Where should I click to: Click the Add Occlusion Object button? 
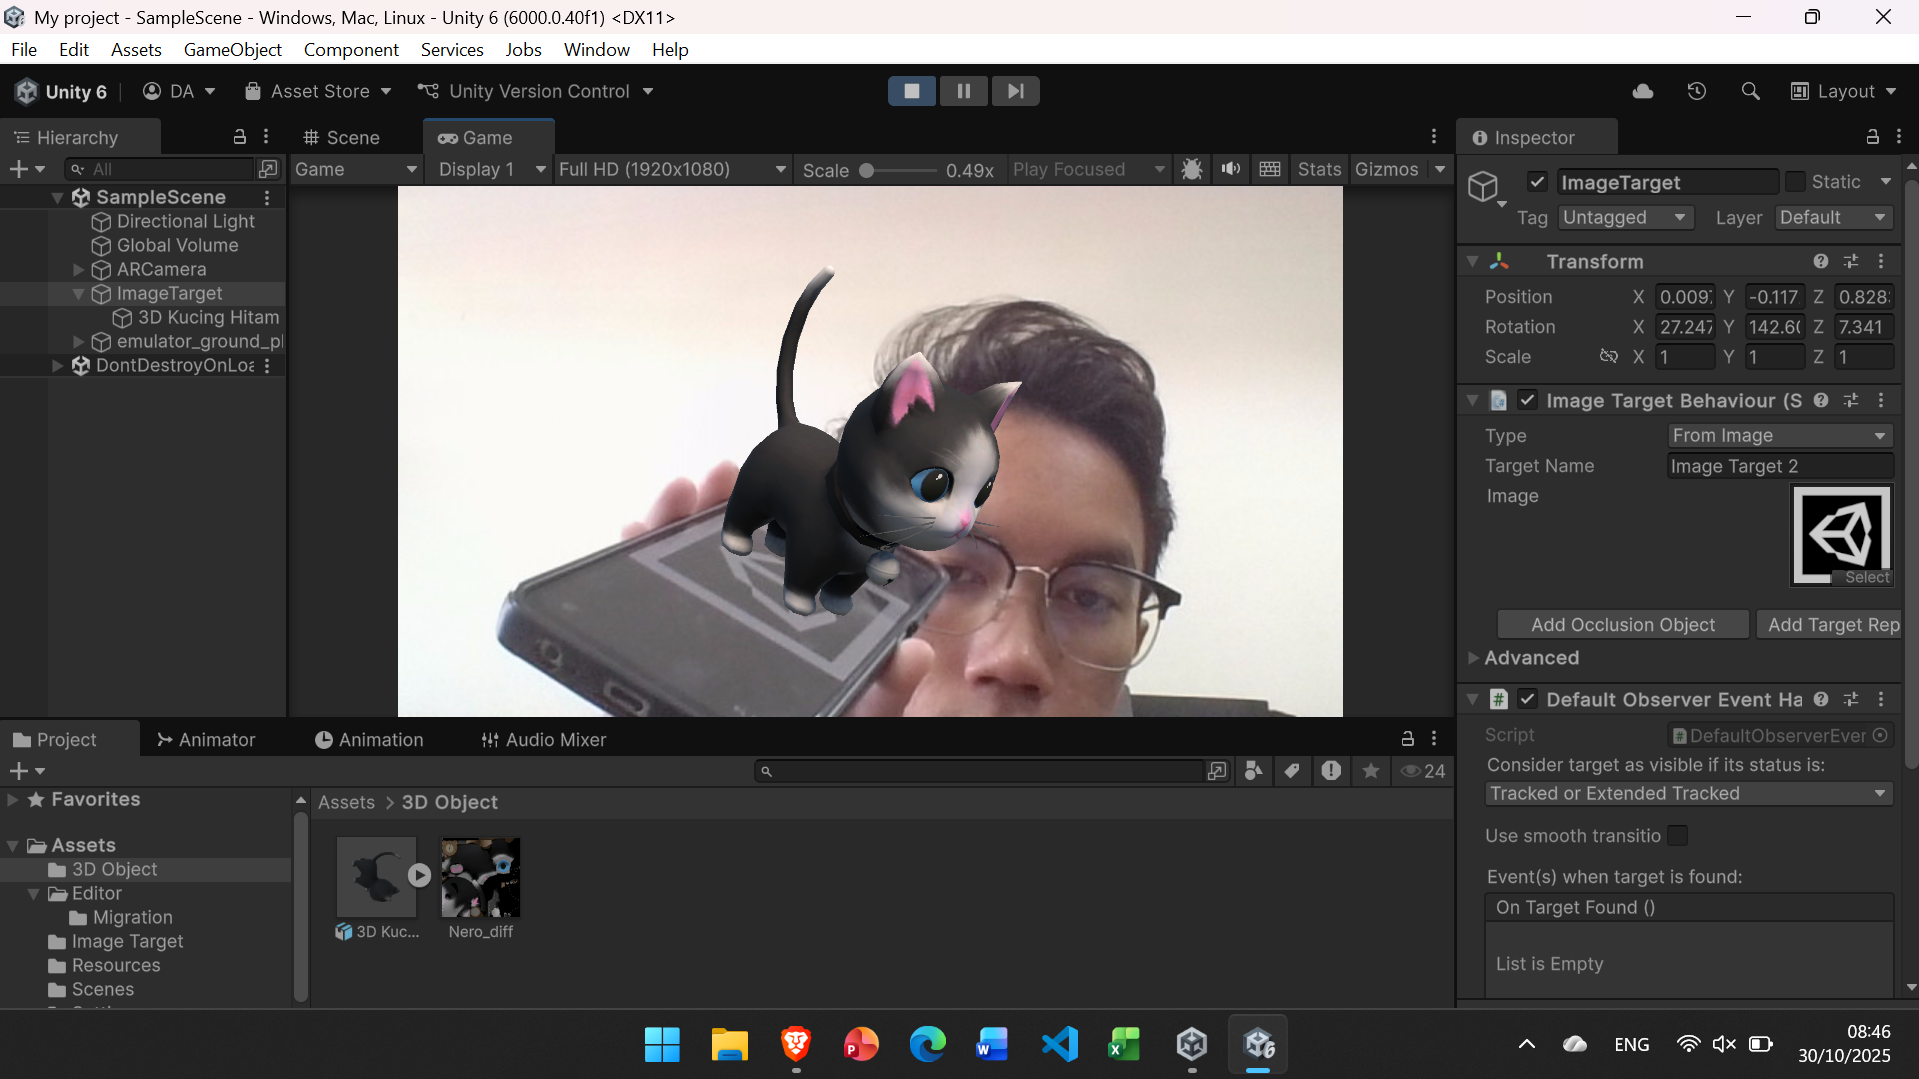(x=1622, y=624)
